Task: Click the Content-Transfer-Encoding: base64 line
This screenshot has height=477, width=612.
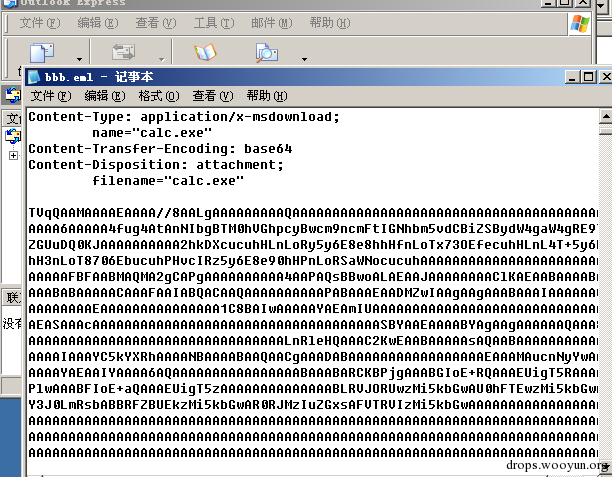Action: pyautogui.click(x=160, y=149)
